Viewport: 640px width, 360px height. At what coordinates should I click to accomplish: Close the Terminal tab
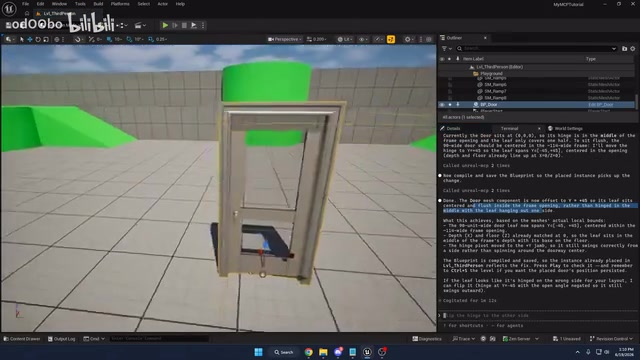point(539,129)
